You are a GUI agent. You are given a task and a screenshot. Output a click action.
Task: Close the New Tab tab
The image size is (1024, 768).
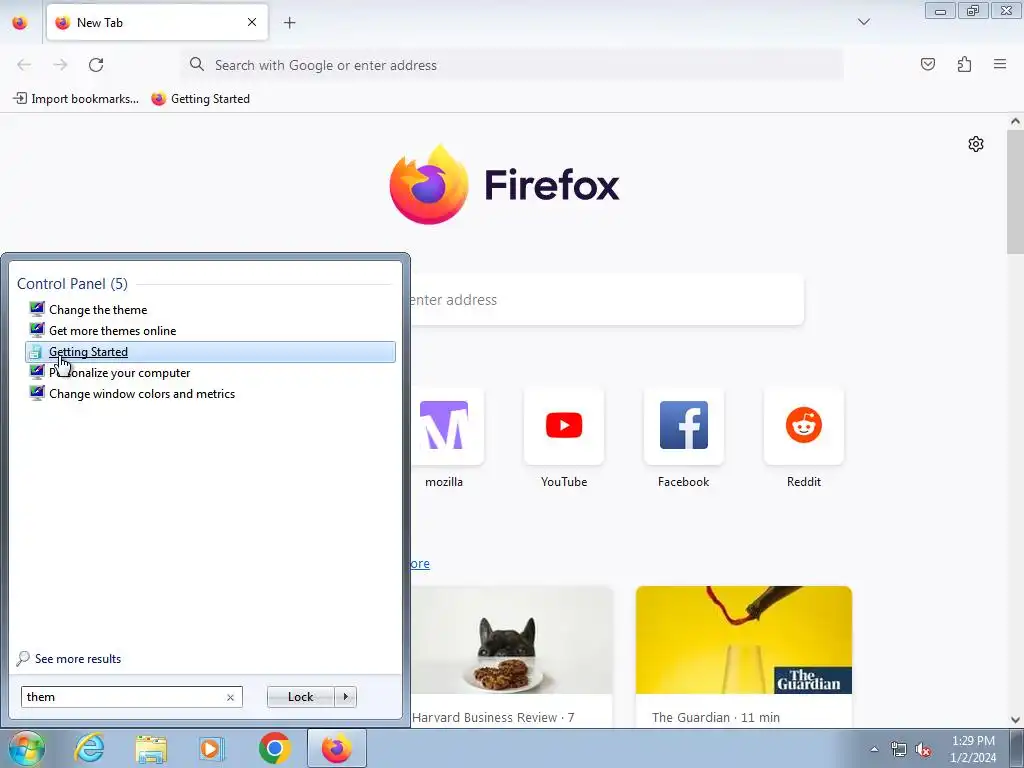tap(252, 22)
